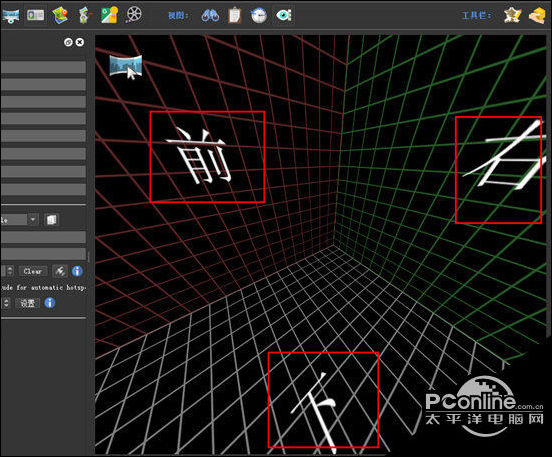Click the Google street view map icon
The width and height of the screenshot is (552, 457).
click(x=109, y=15)
